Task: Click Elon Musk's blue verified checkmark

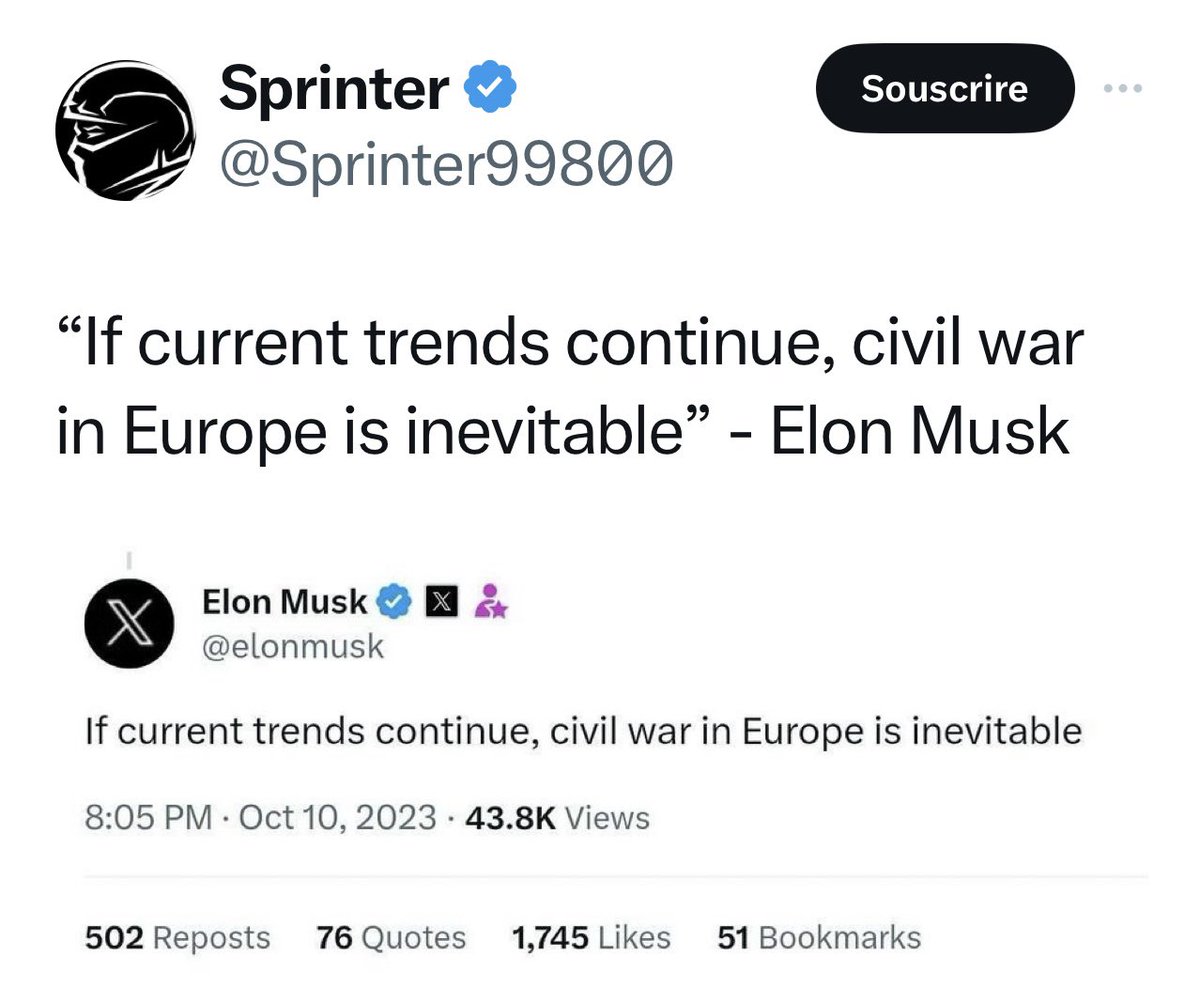Action: tap(396, 602)
